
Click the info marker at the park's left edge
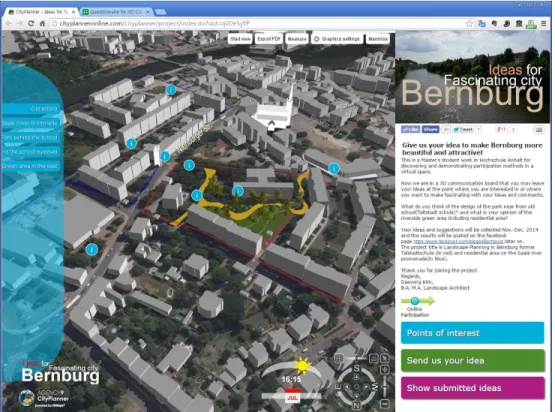197,195
